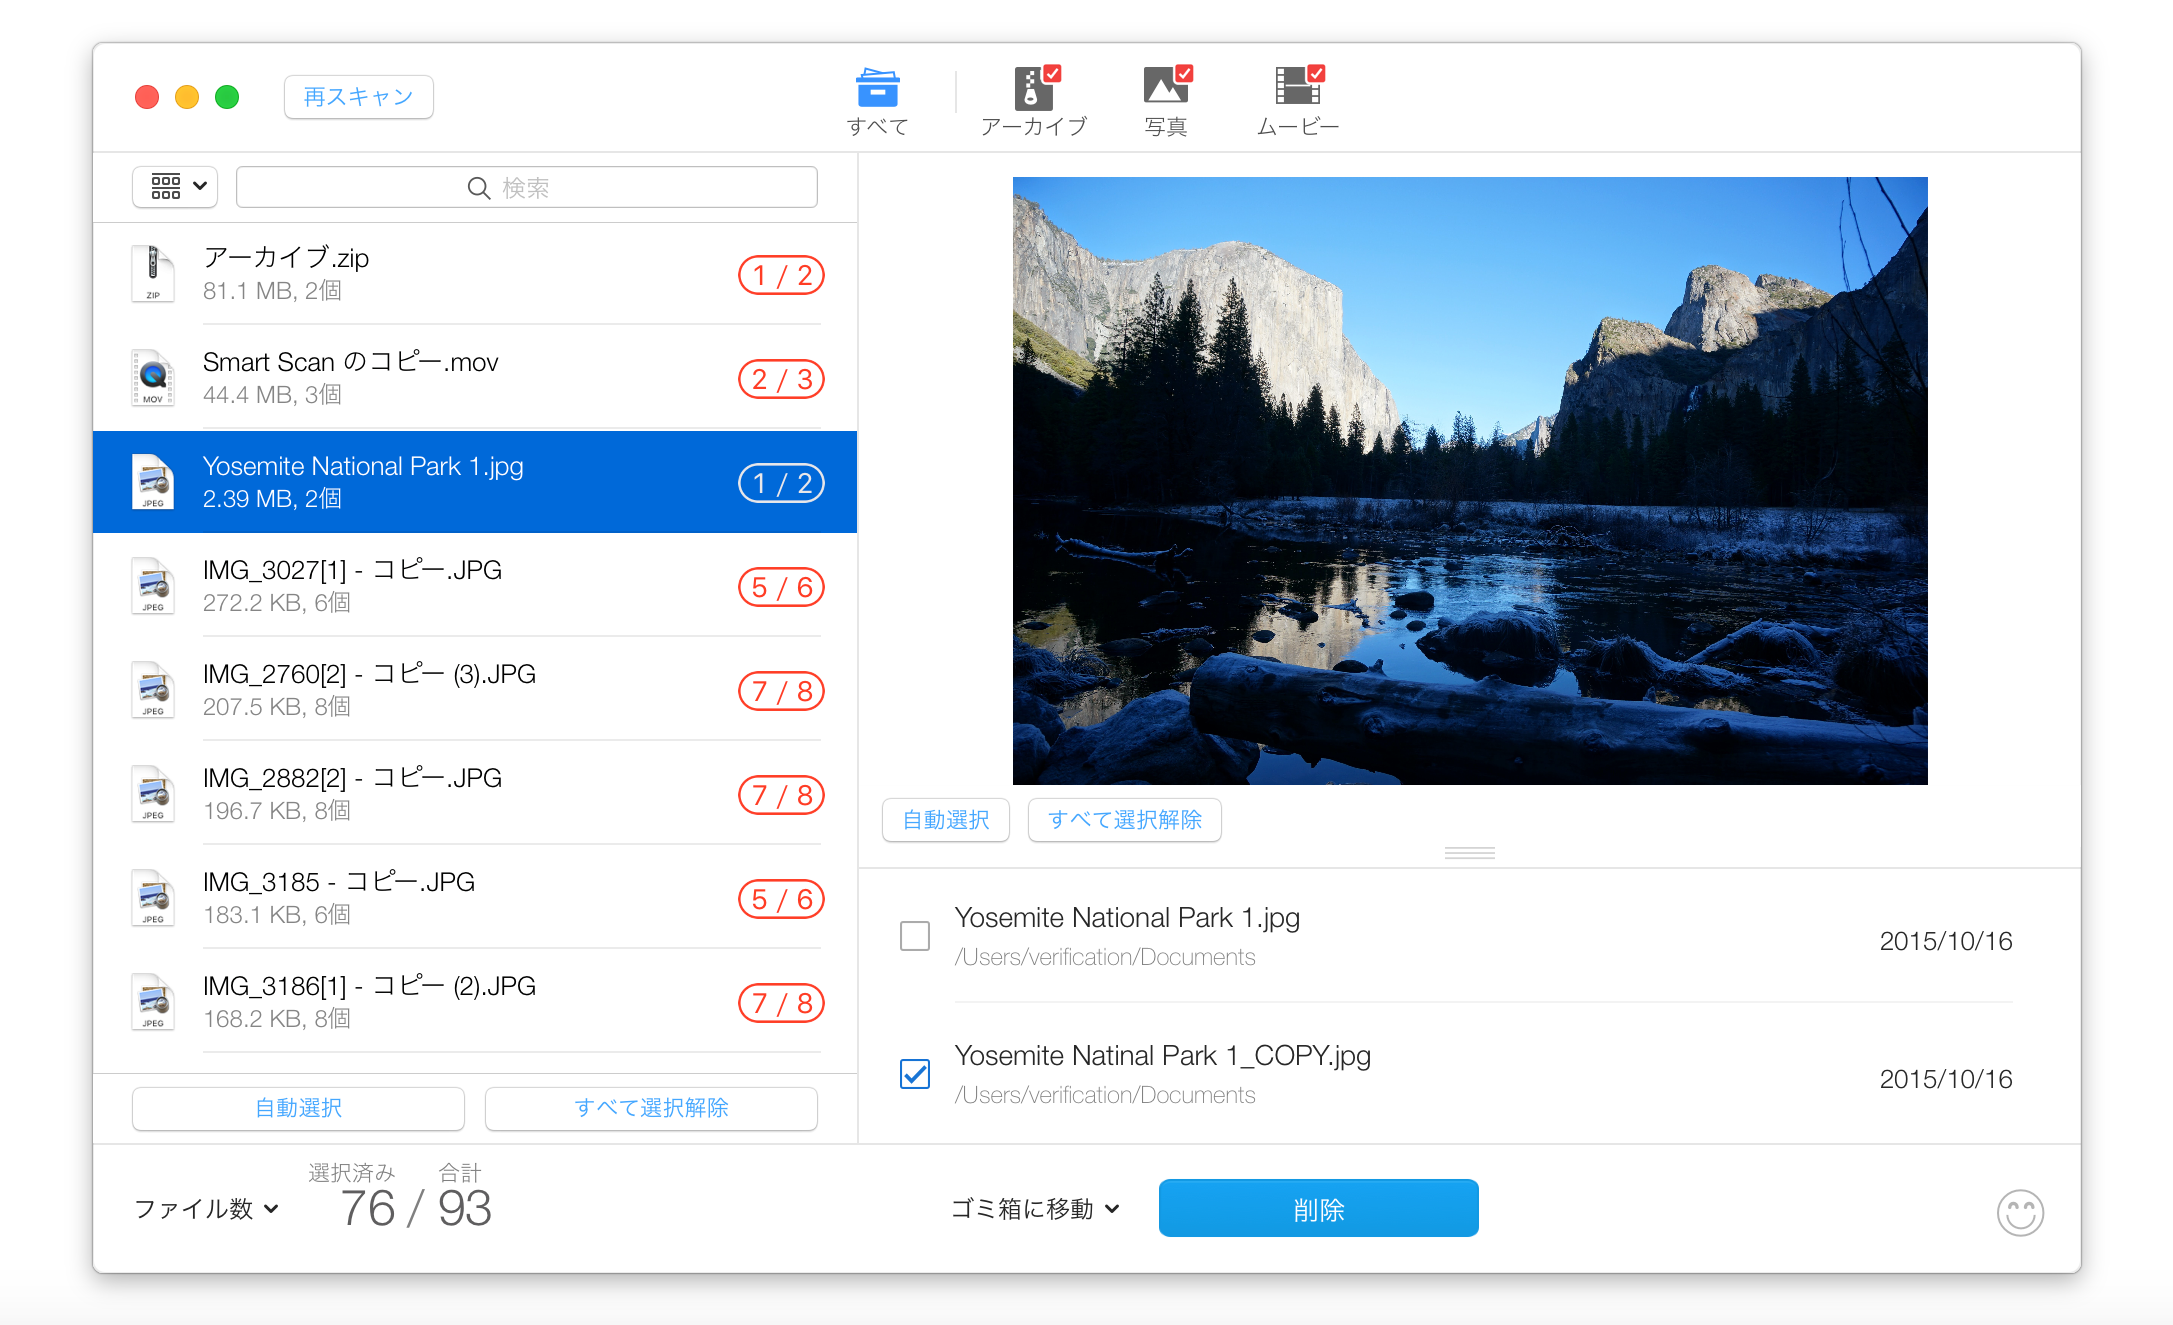Click the 再スキャン rescan button

coord(358,97)
